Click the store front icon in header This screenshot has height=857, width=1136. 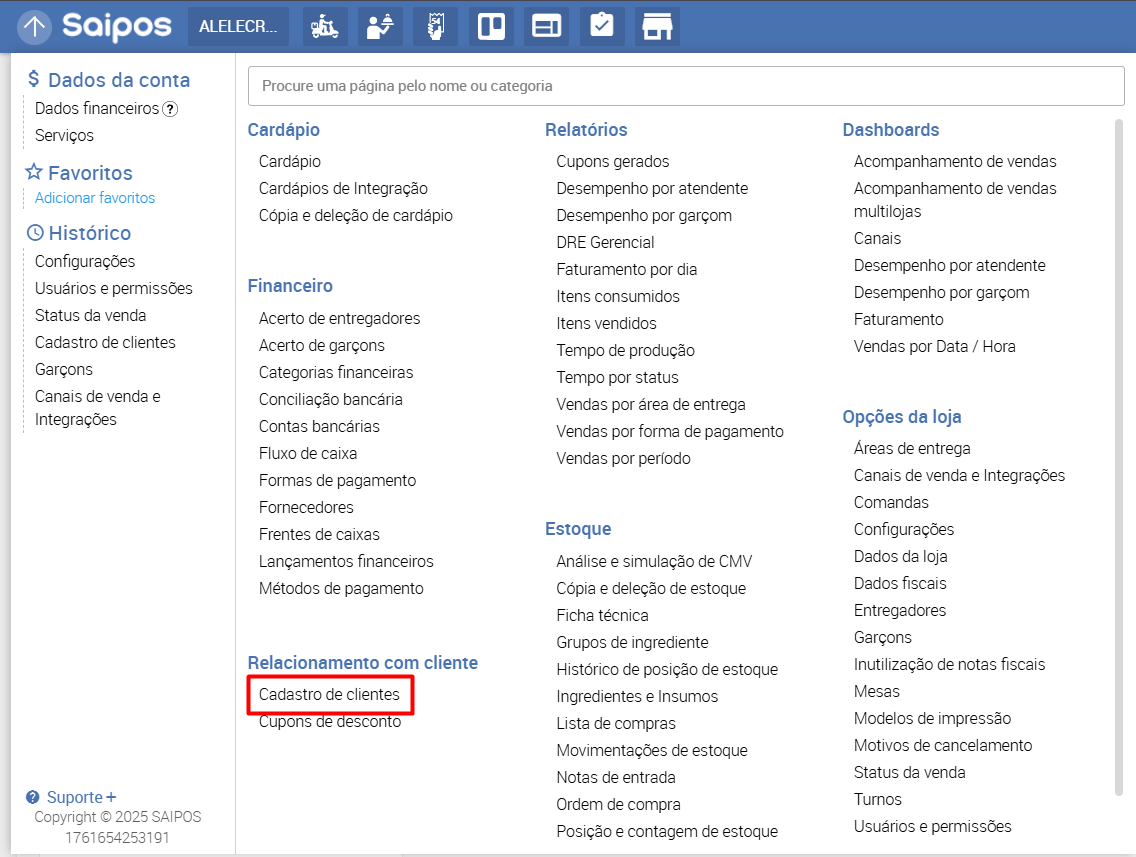[x=657, y=27]
